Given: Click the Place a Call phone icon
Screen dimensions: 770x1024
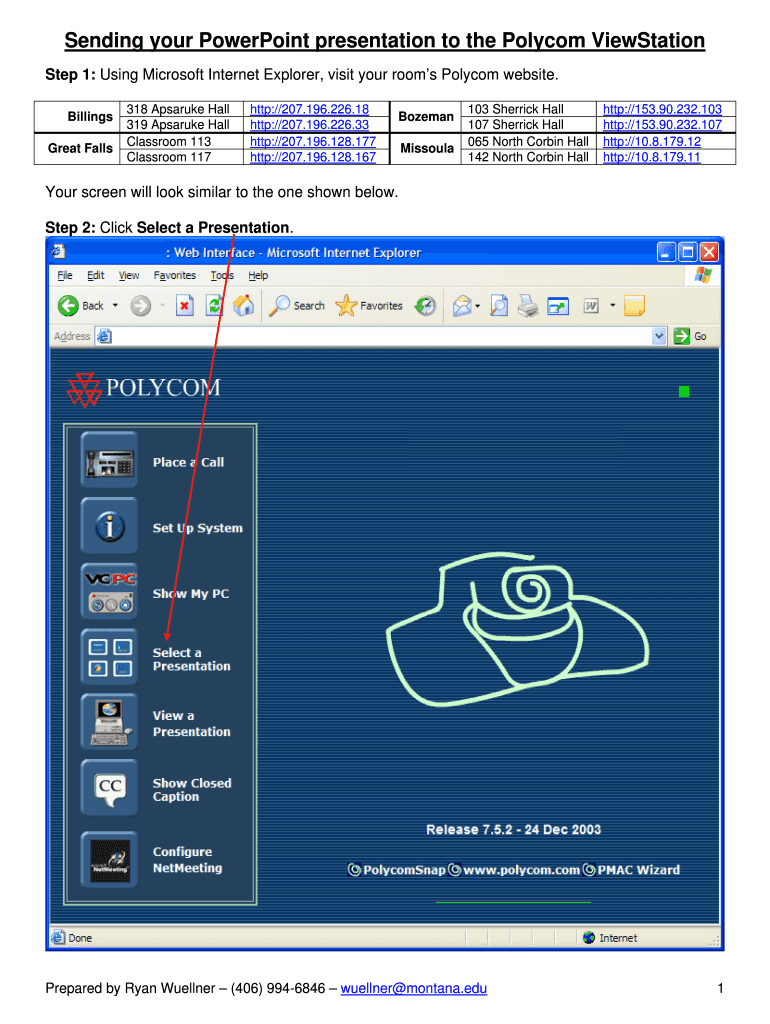Looking at the screenshot, I should coord(109,461).
